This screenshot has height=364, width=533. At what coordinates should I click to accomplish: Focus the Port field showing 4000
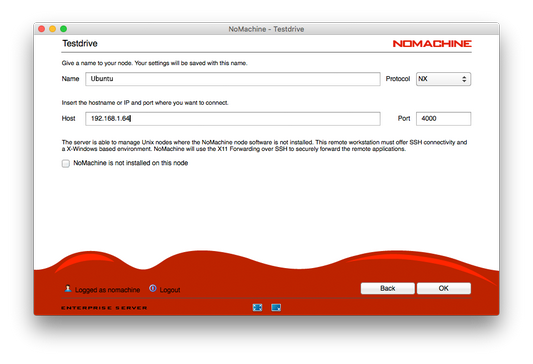click(443, 119)
